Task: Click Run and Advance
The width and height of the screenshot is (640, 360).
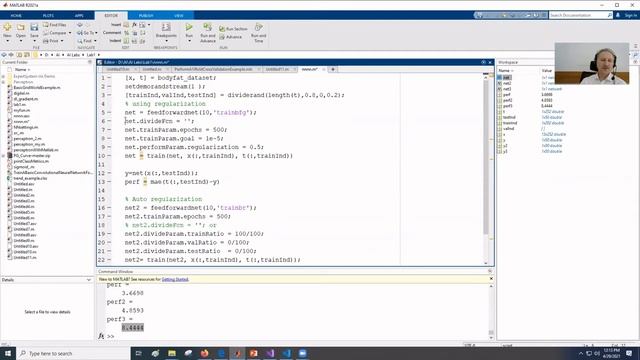Action: click(208, 32)
